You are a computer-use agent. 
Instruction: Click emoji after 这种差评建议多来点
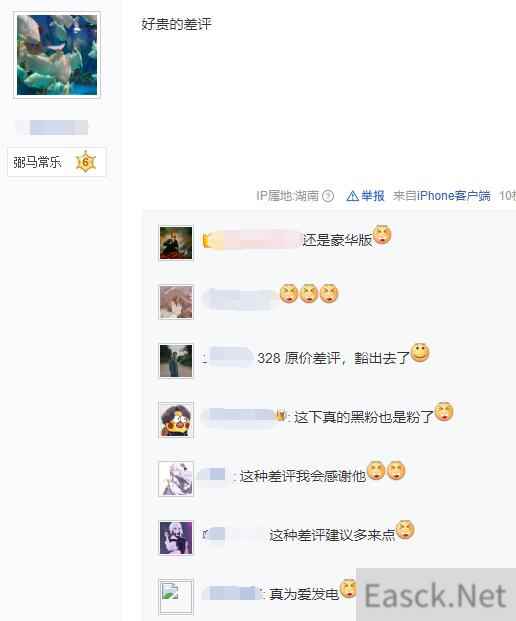click(405, 530)
